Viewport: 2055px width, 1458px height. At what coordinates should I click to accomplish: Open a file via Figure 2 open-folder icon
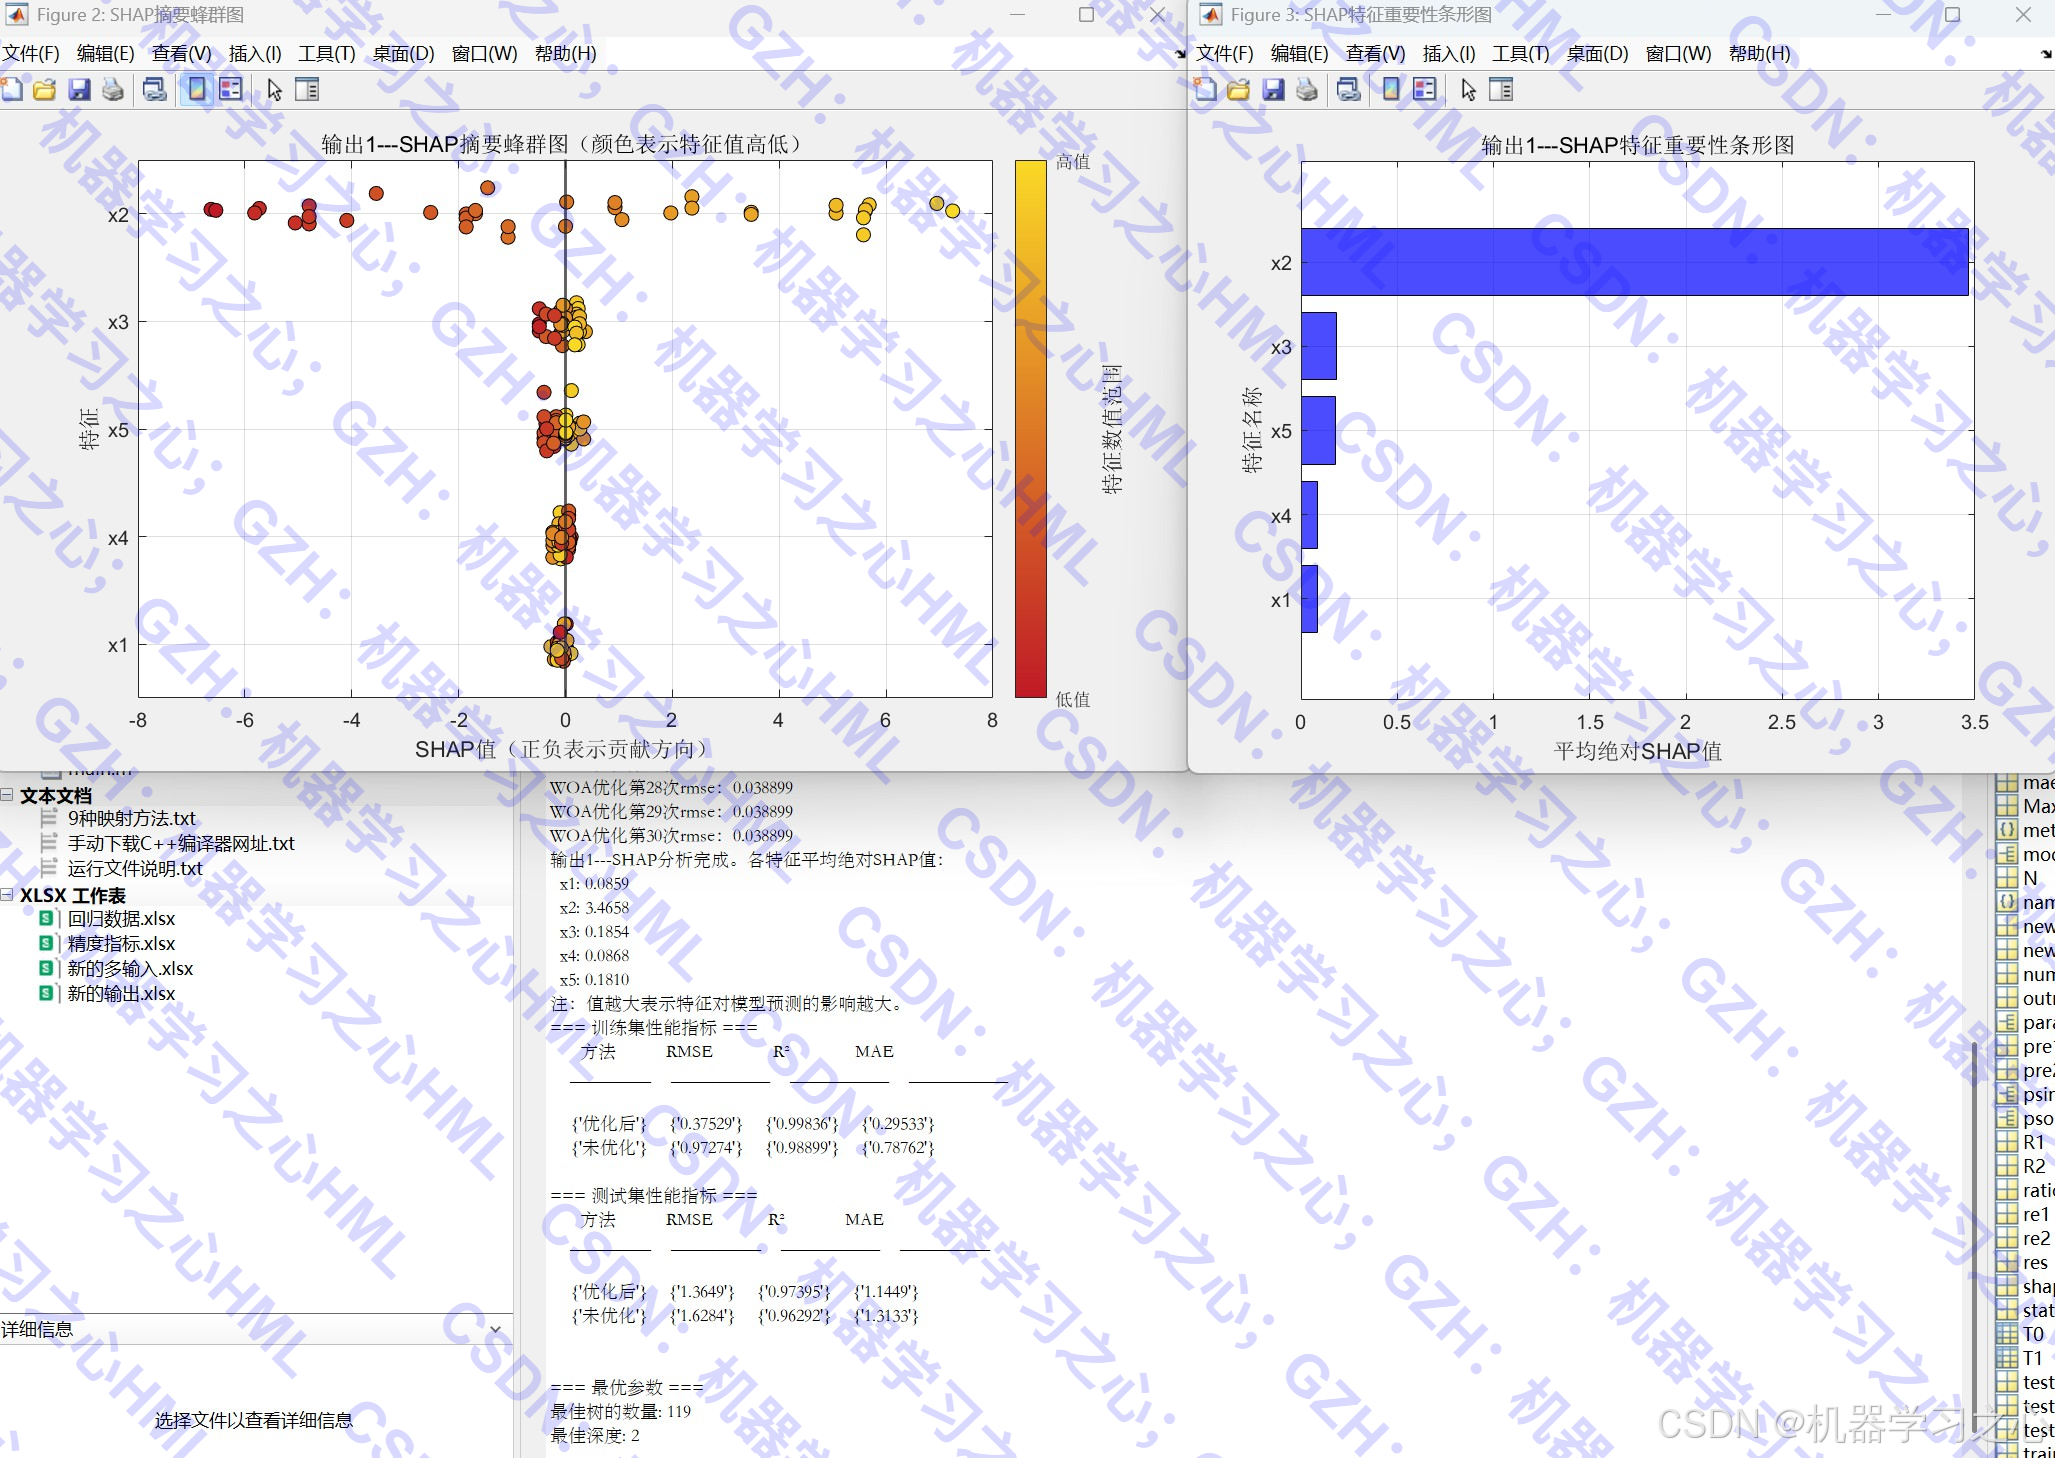click(x=46, y=89)
